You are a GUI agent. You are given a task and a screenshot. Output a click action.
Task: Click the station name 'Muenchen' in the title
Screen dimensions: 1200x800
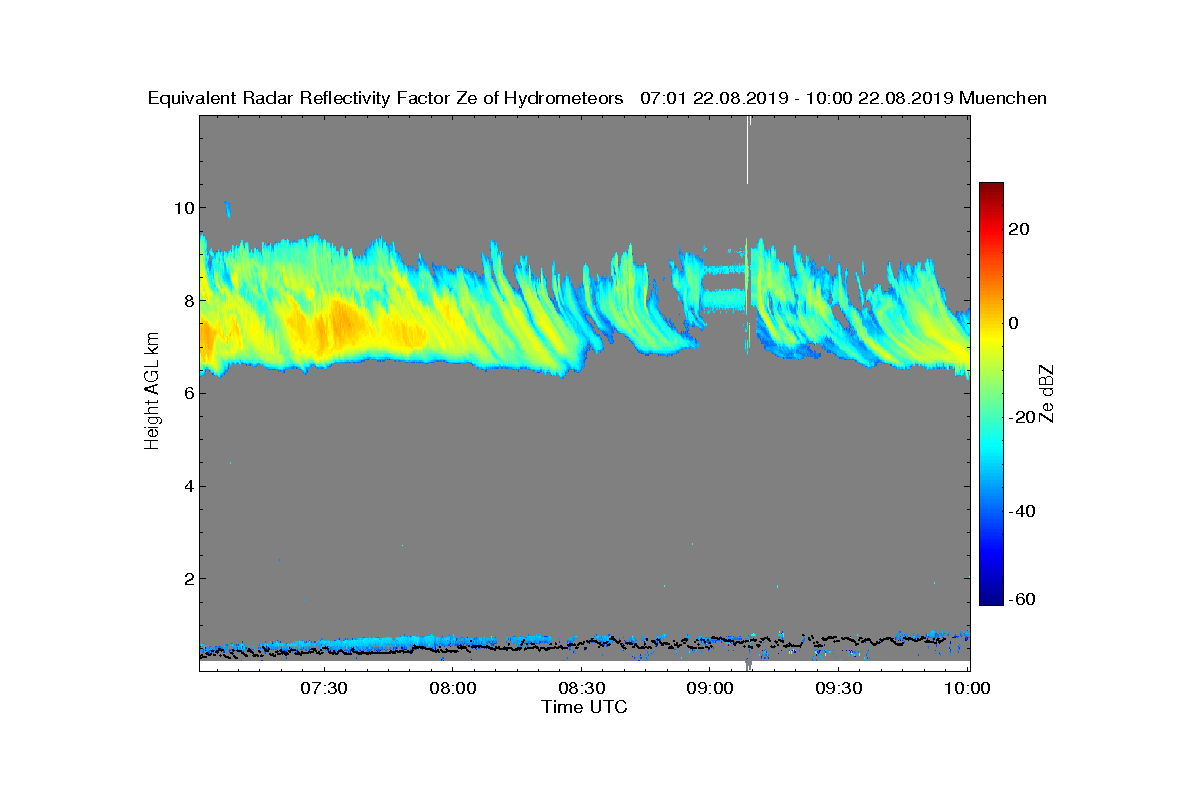pyautogui.click(x=1003, y=98)
